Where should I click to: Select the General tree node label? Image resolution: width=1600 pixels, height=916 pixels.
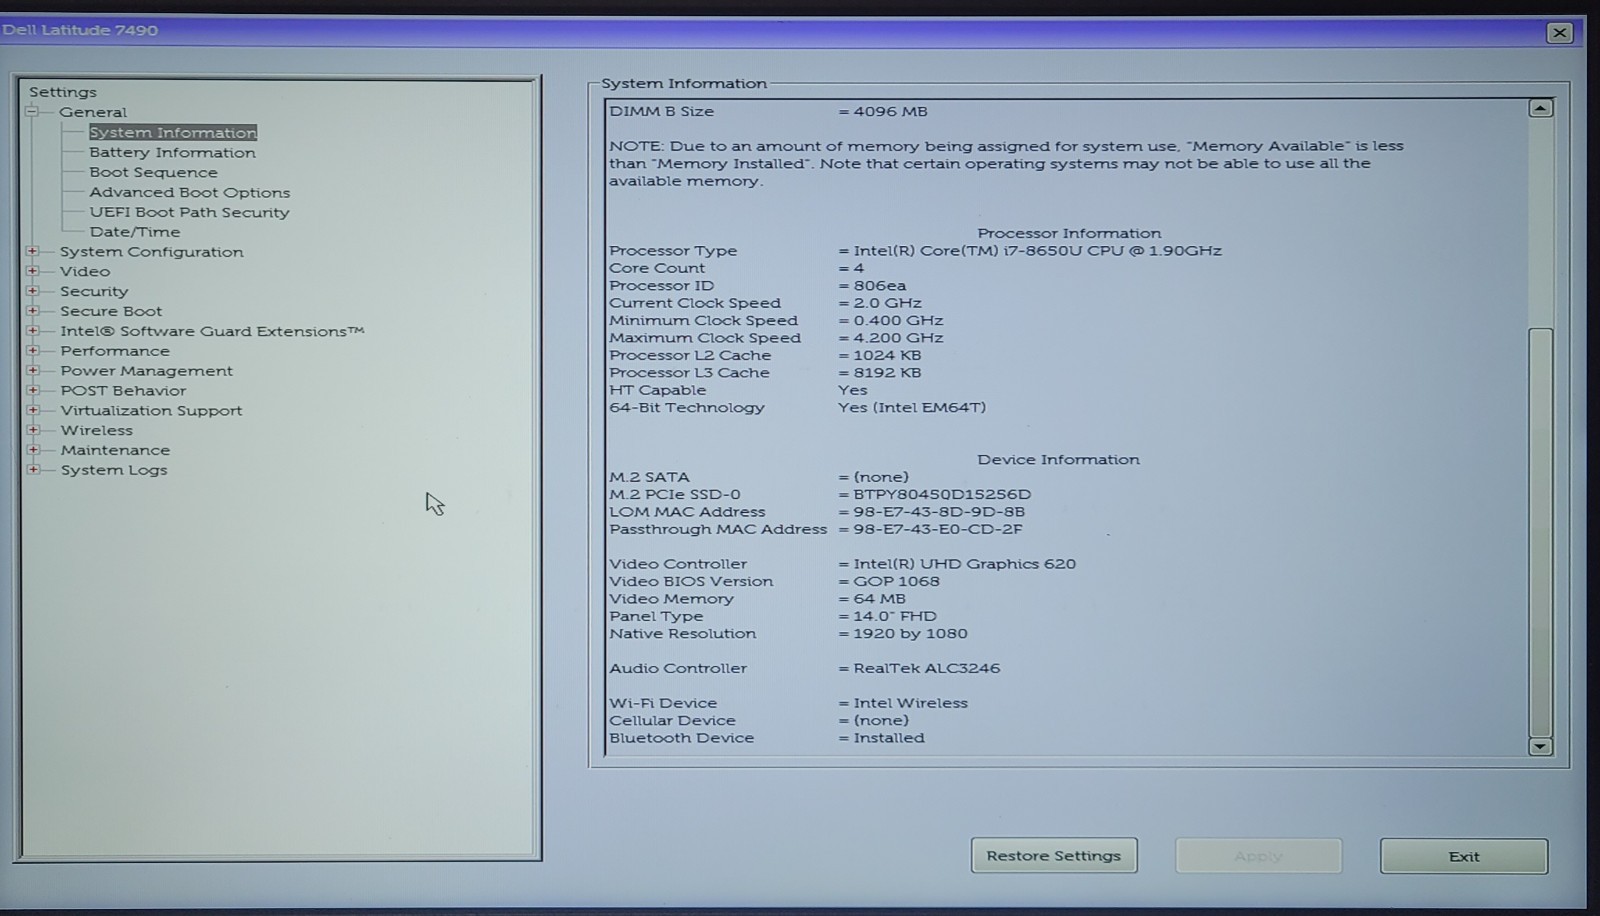[93, 112]
